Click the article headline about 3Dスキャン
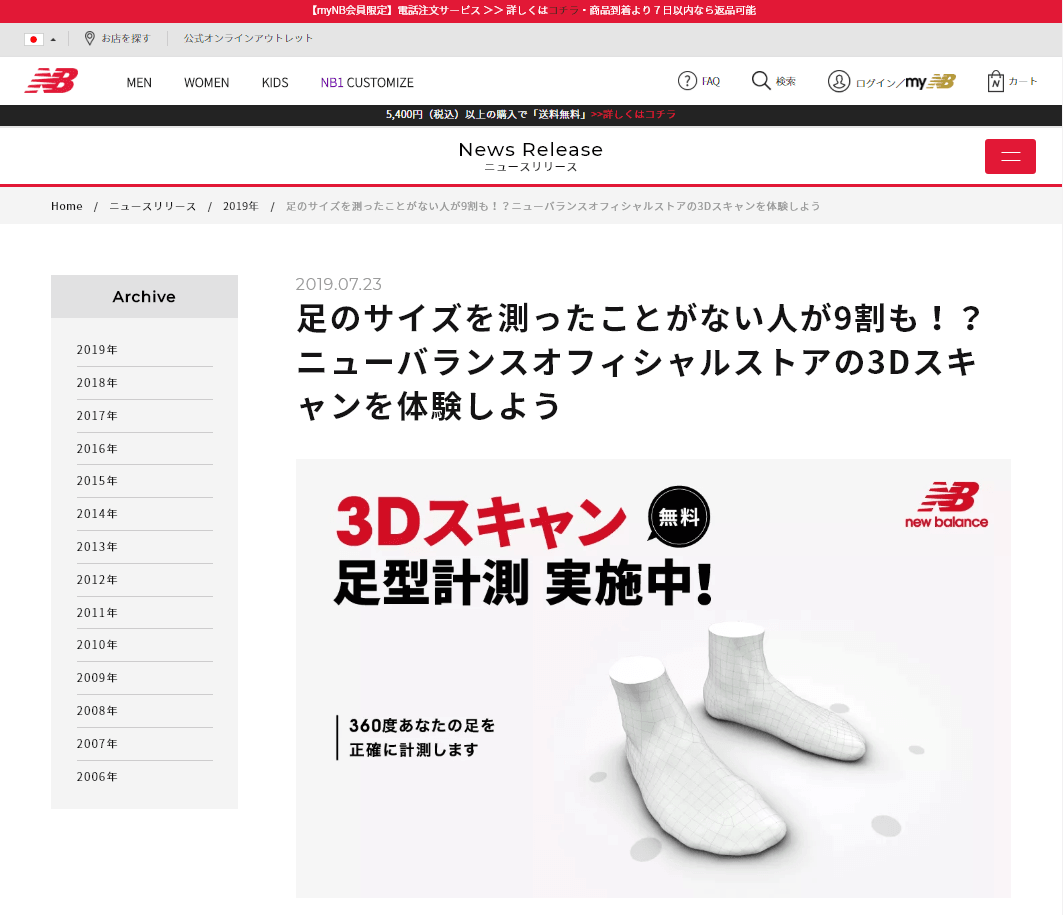This screenshot has width=1063, height=915. tap(639, 362)
